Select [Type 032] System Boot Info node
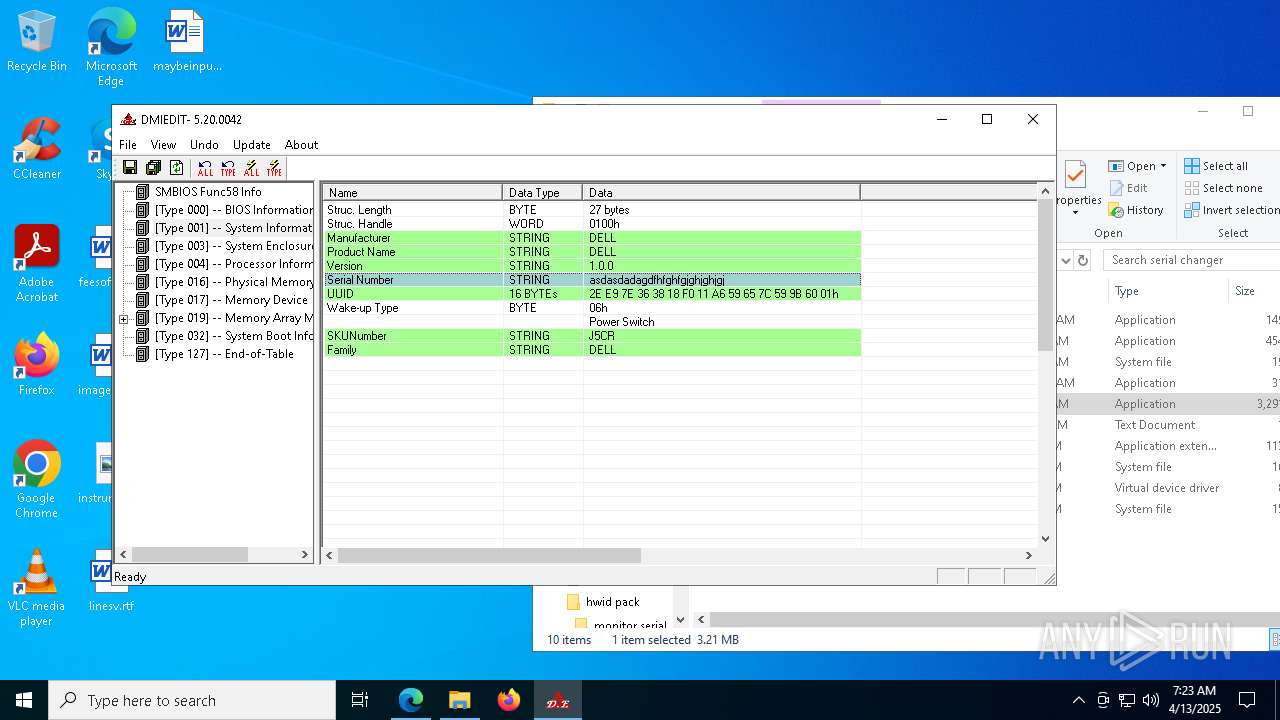Screen dimensions: 1280x720 pyautogui.click(x=233, y=336)
